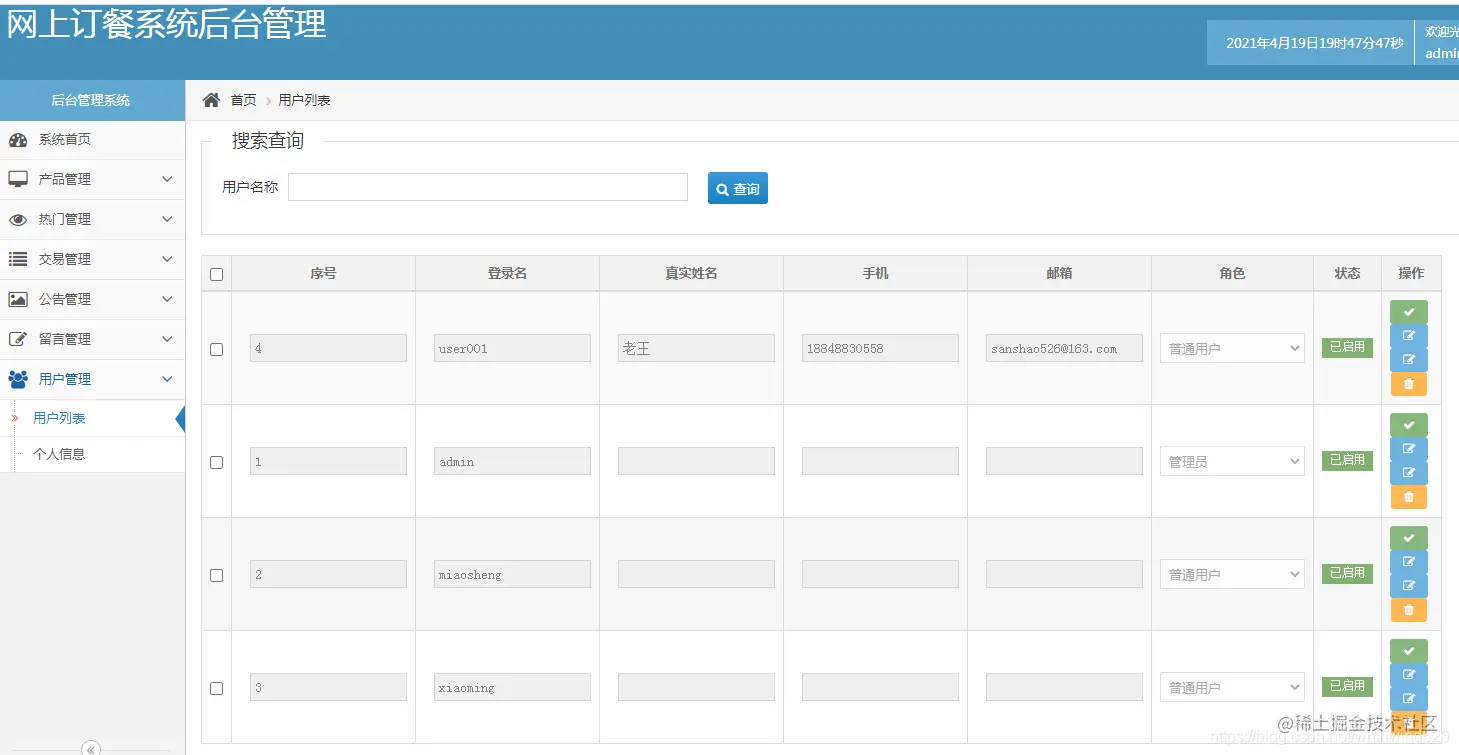The width and height of the screenshot is (1459, 755).
Task: Click edit icon directly under xiaoming's green check
Action: click(1409, 675)
